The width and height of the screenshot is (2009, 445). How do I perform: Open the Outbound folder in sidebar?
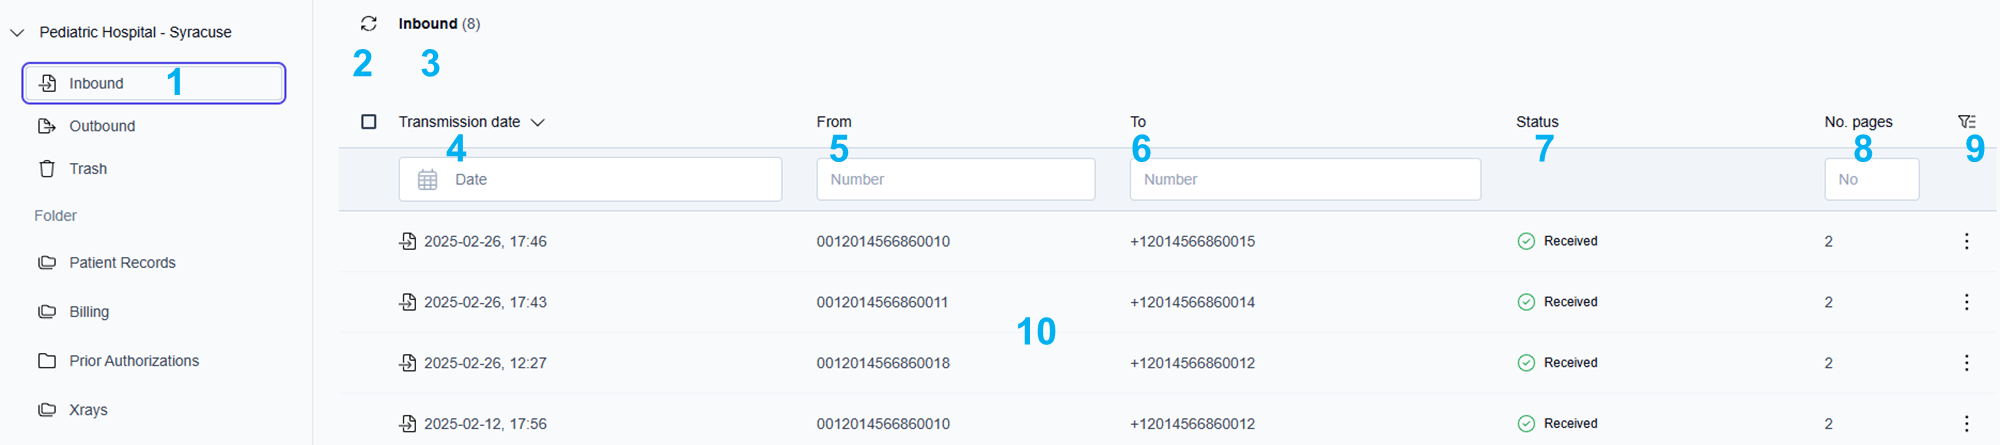pos(101,126)
